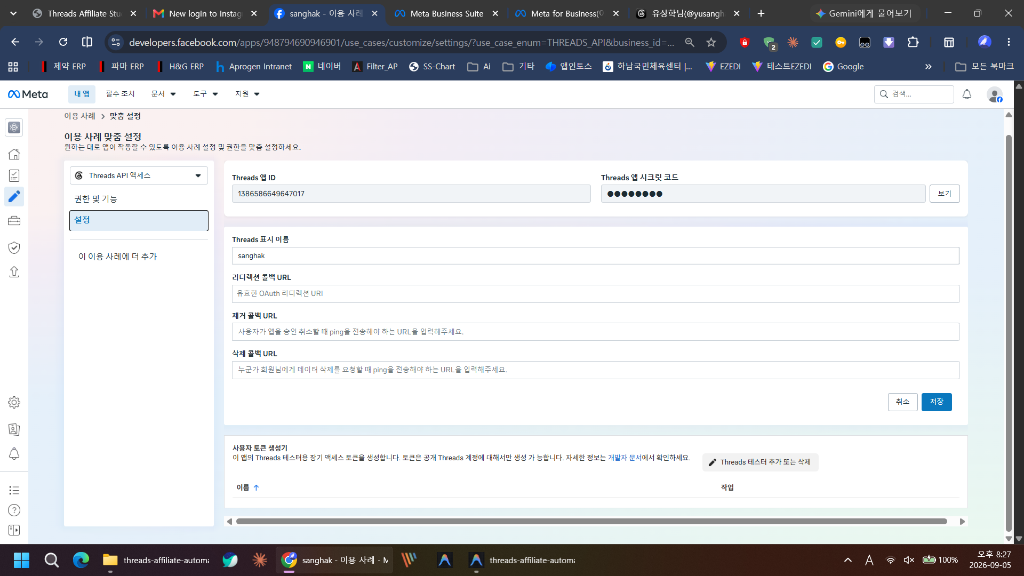Click the 취소 cancel button
This screenshot has height=576, width=1024.
[903, 402]
